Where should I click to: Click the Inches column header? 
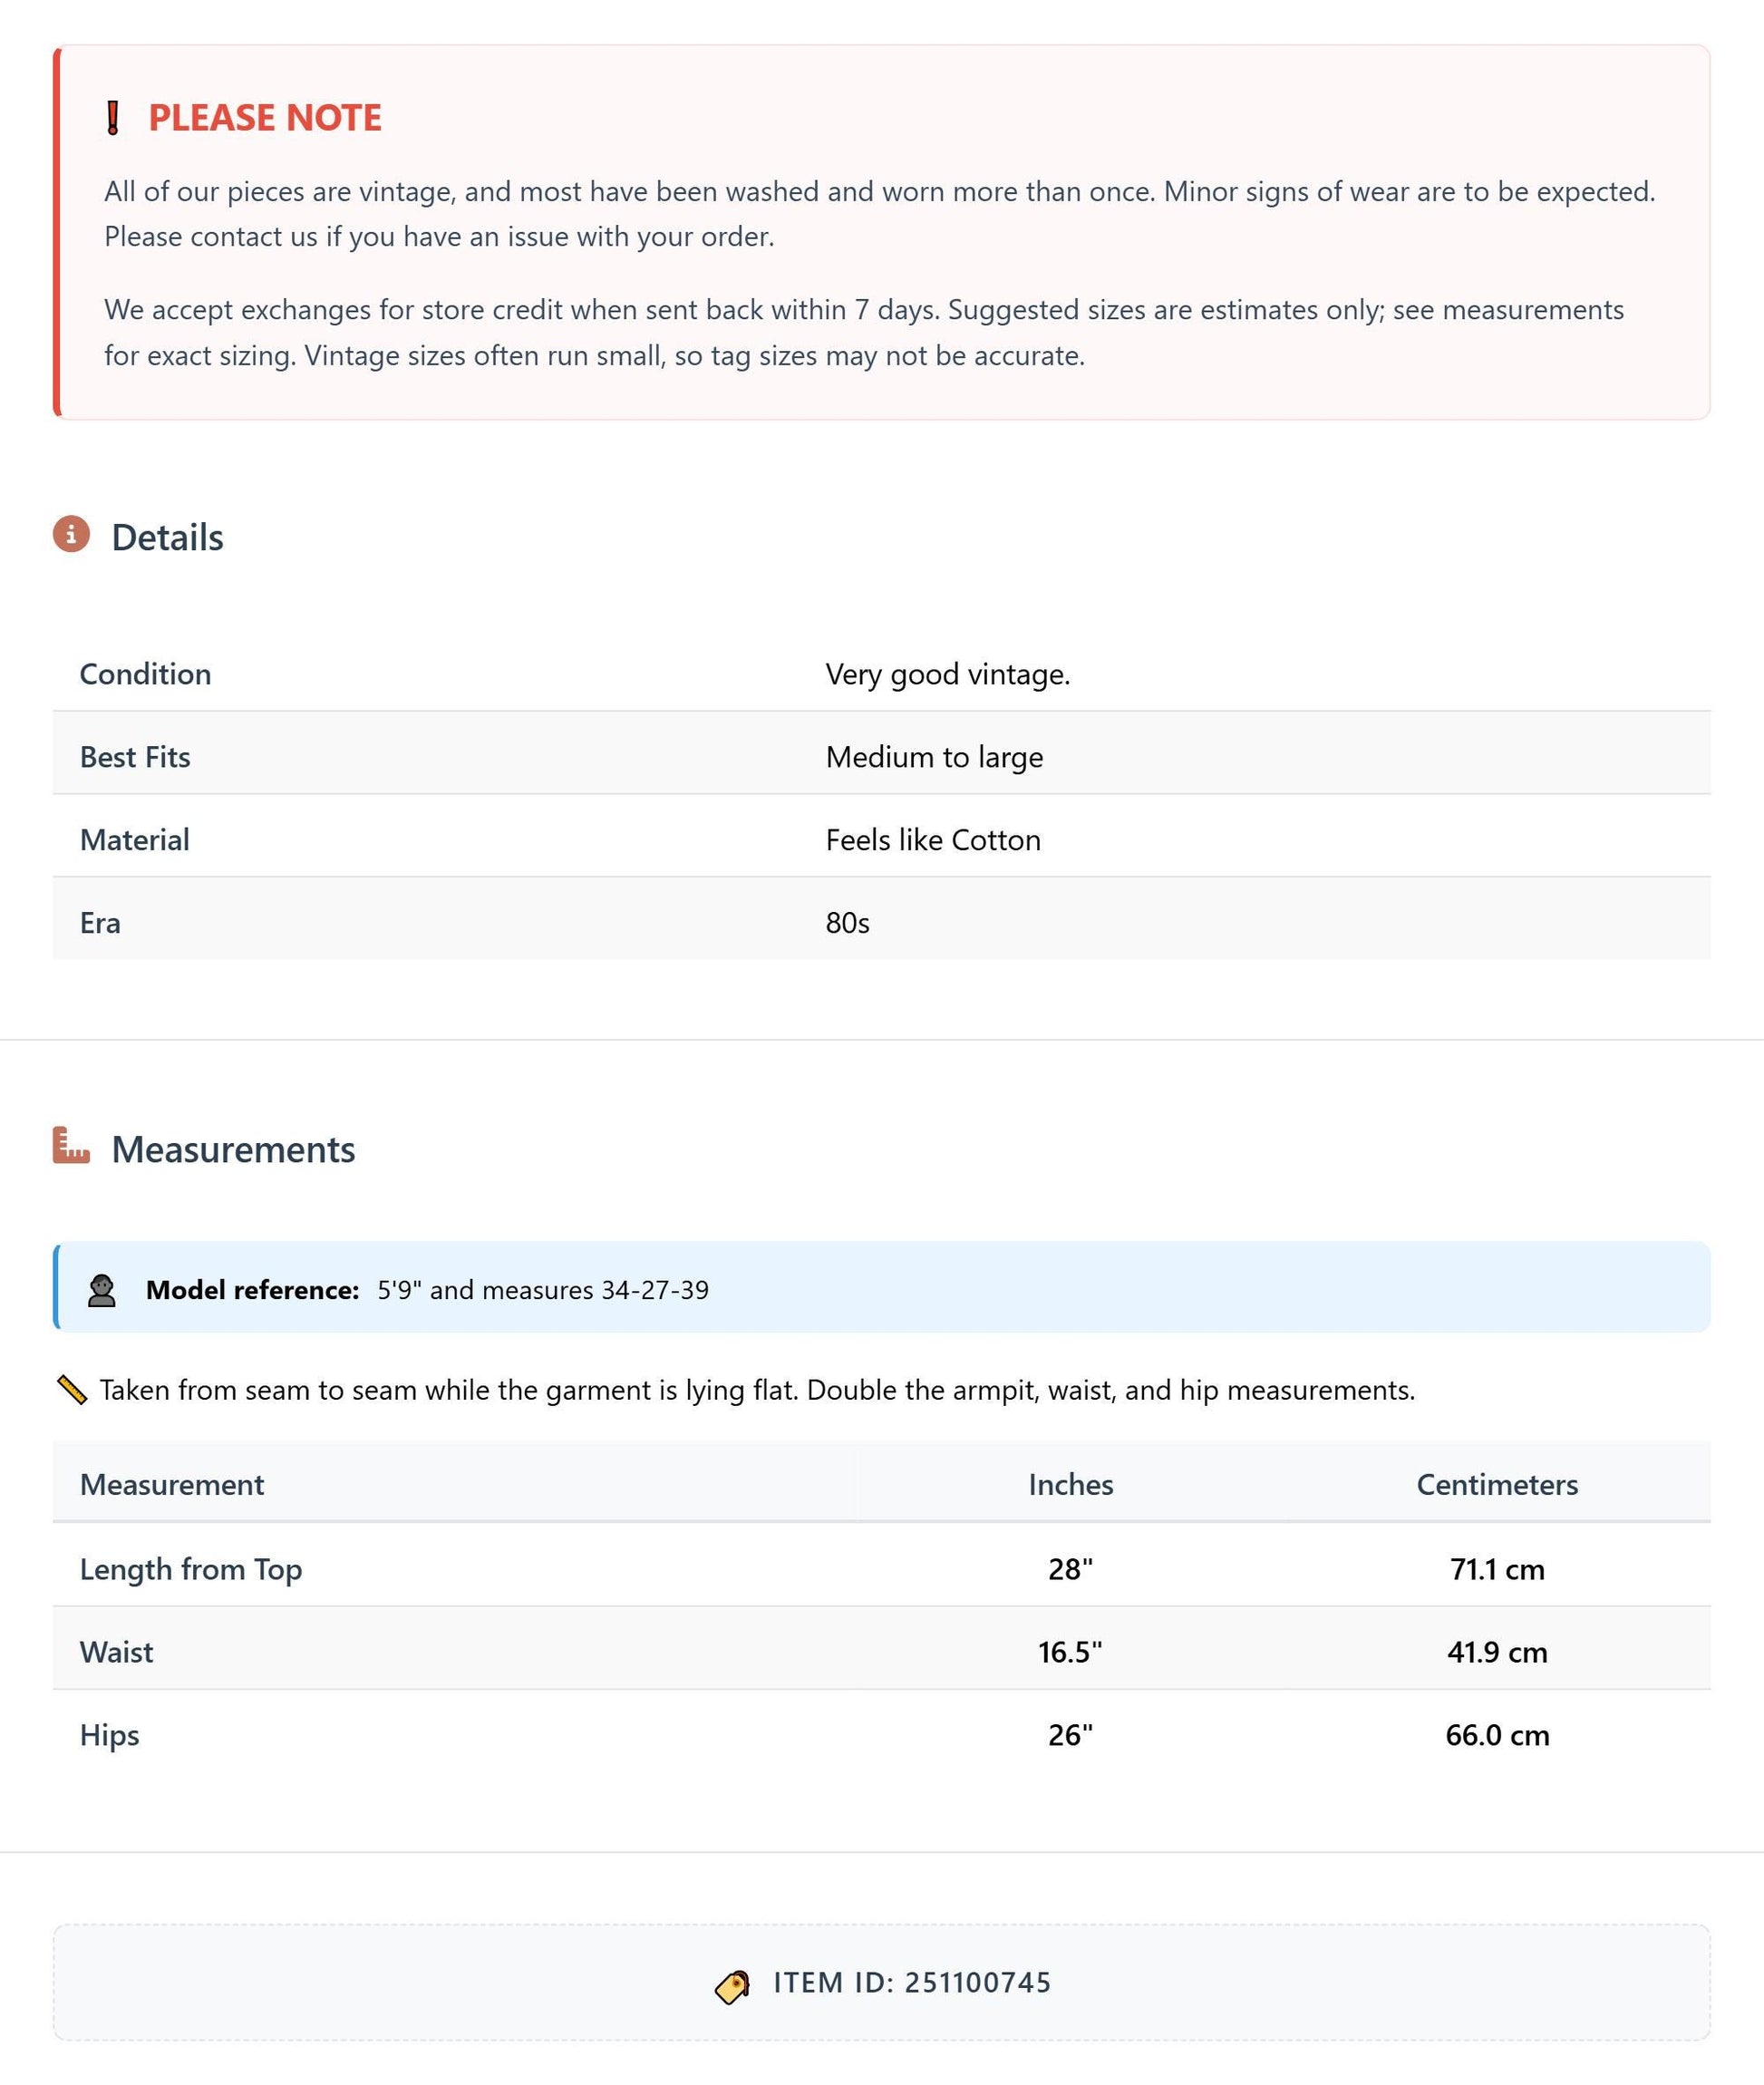1071,1485
